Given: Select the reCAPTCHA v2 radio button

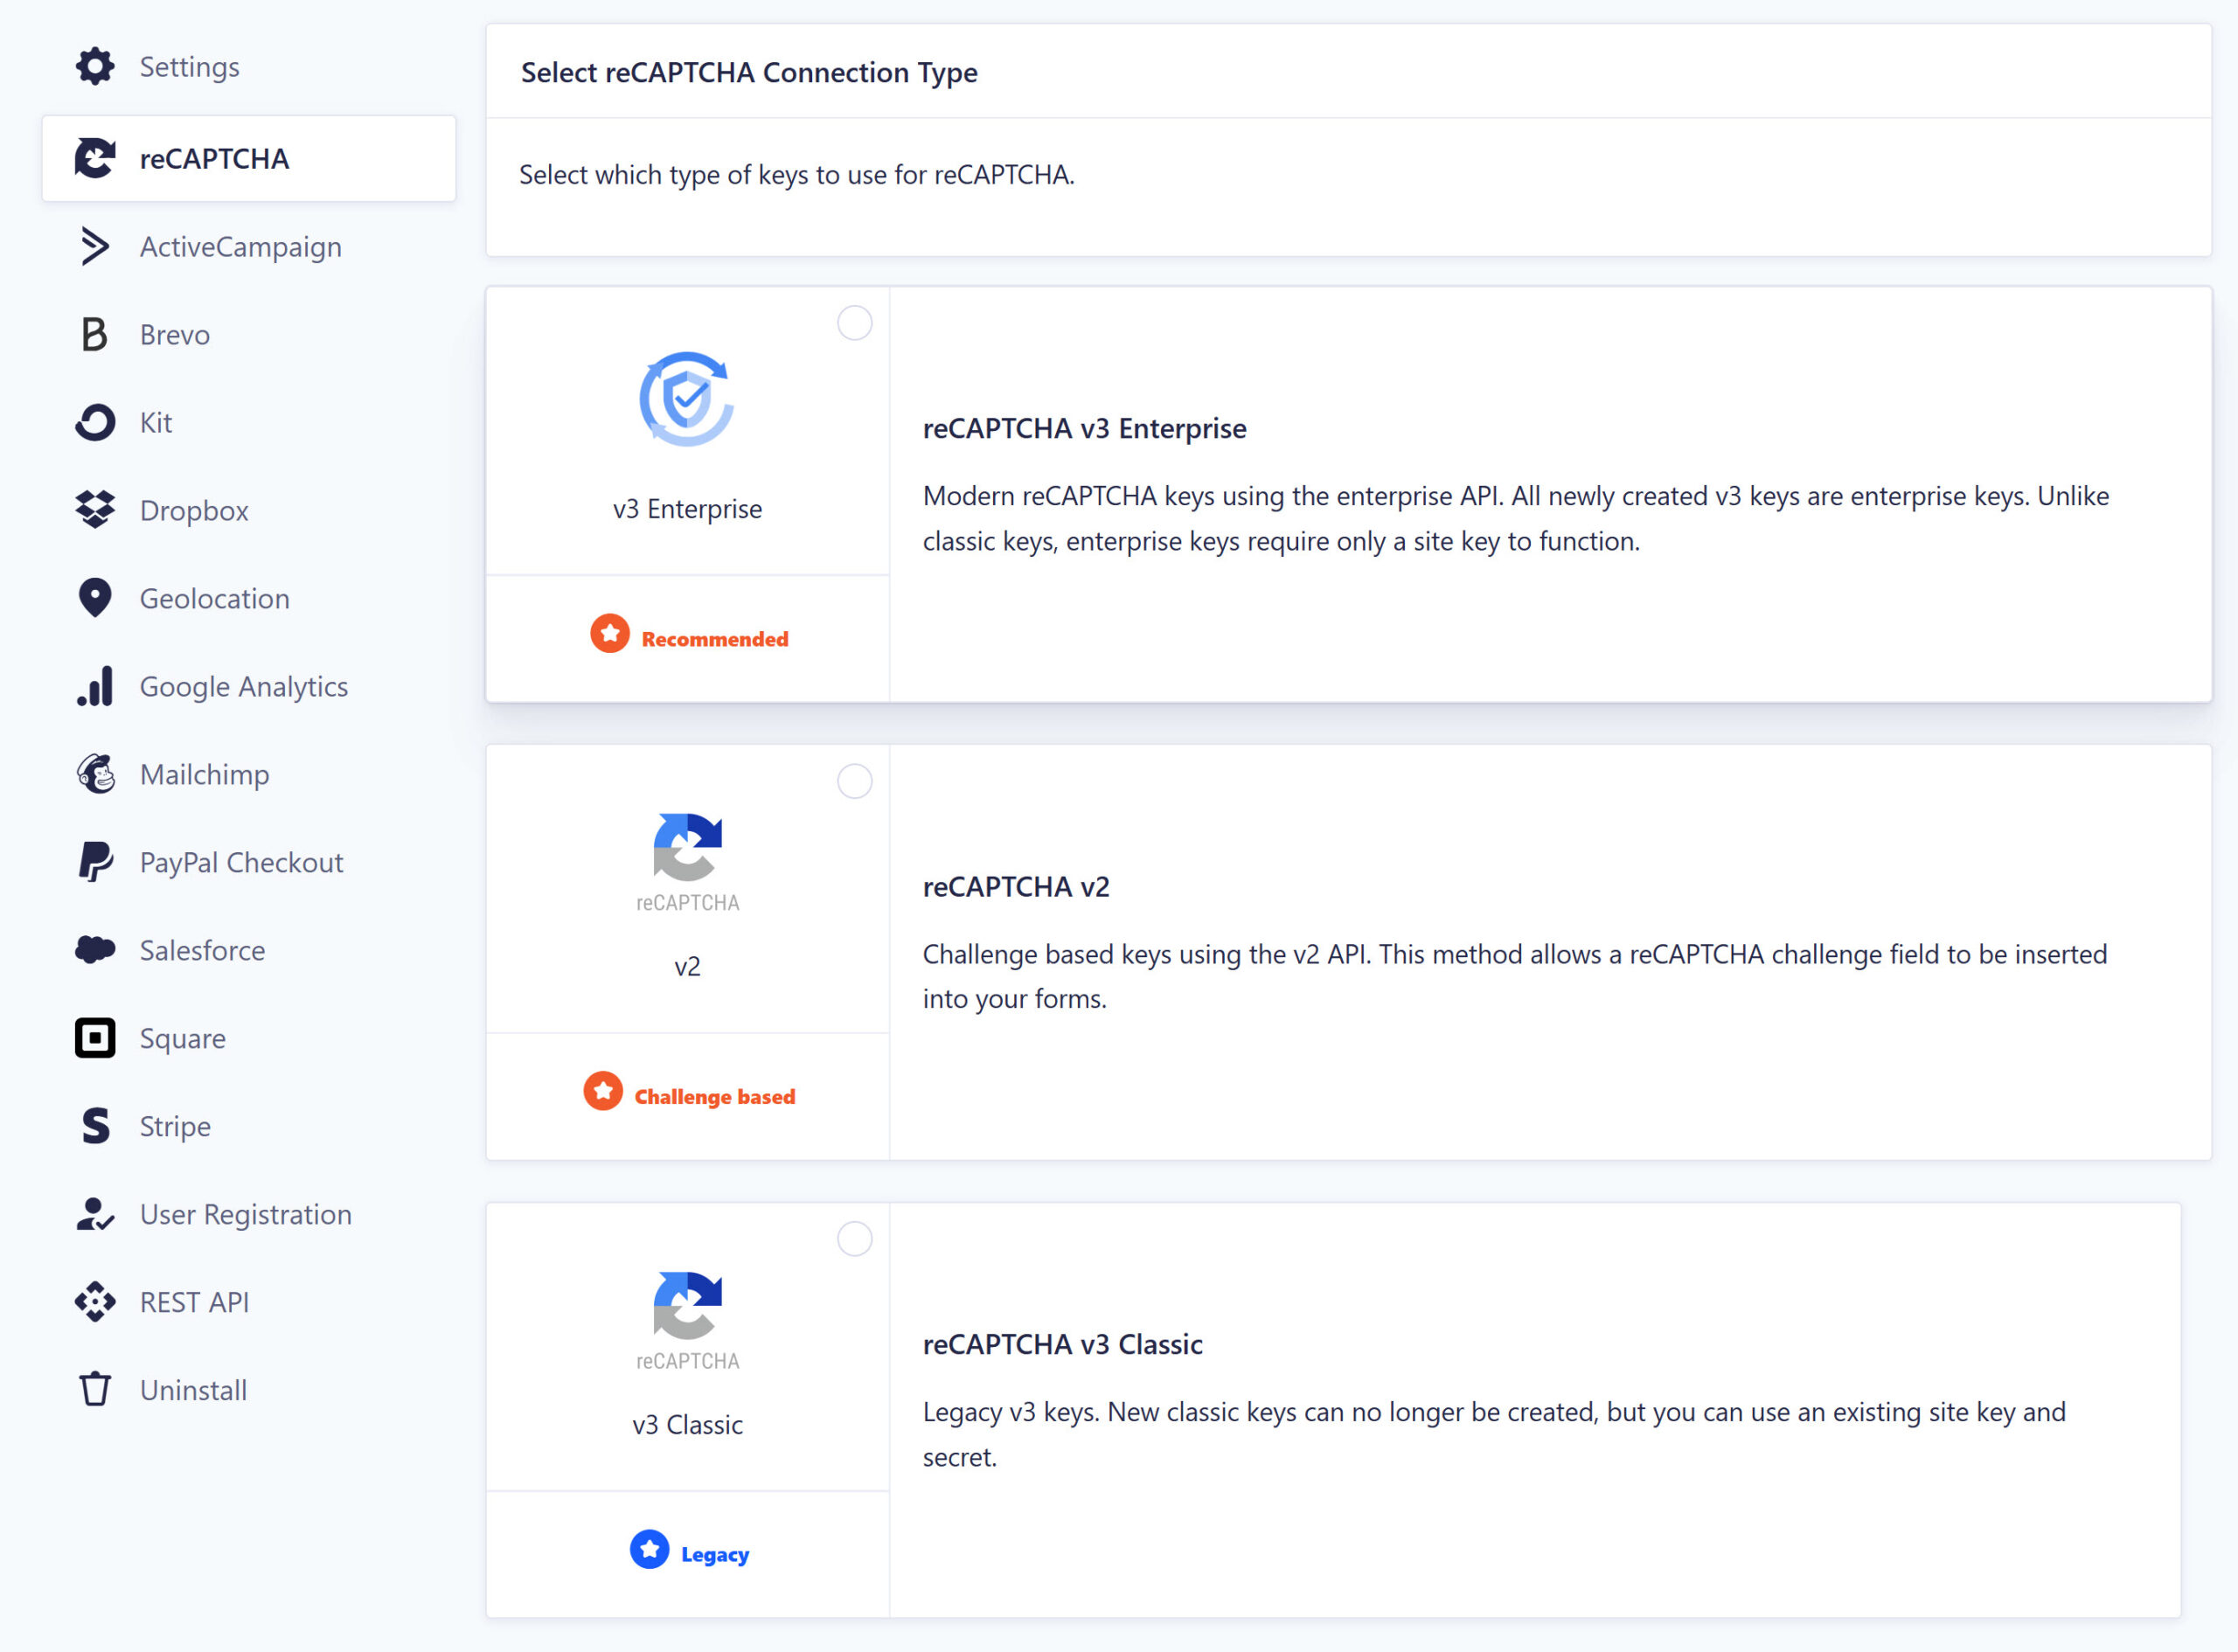Looking at the screenshot, I should tap(855, 781).
